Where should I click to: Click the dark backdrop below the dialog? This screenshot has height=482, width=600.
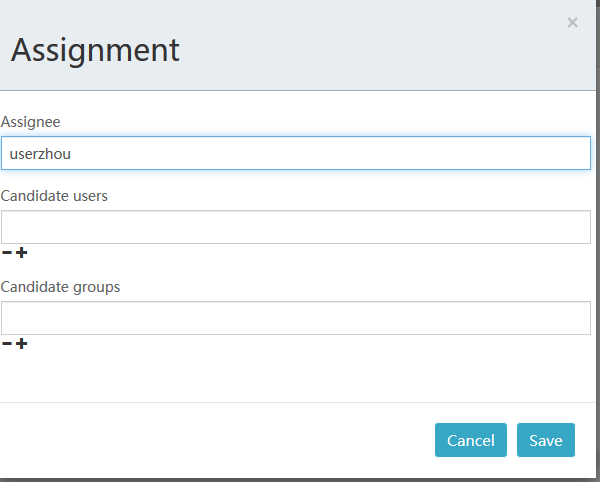click(298, 480)
